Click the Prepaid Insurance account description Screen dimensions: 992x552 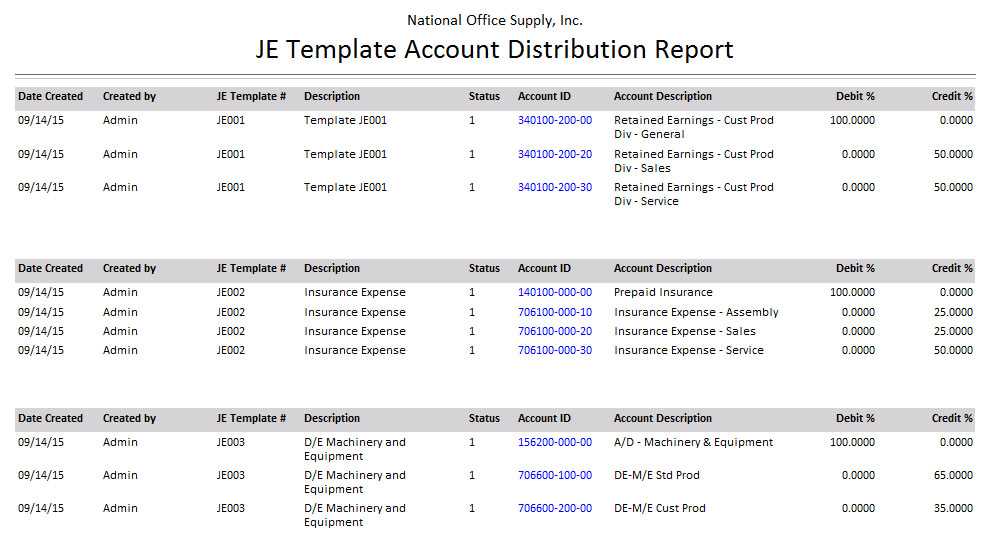[663, 292]
